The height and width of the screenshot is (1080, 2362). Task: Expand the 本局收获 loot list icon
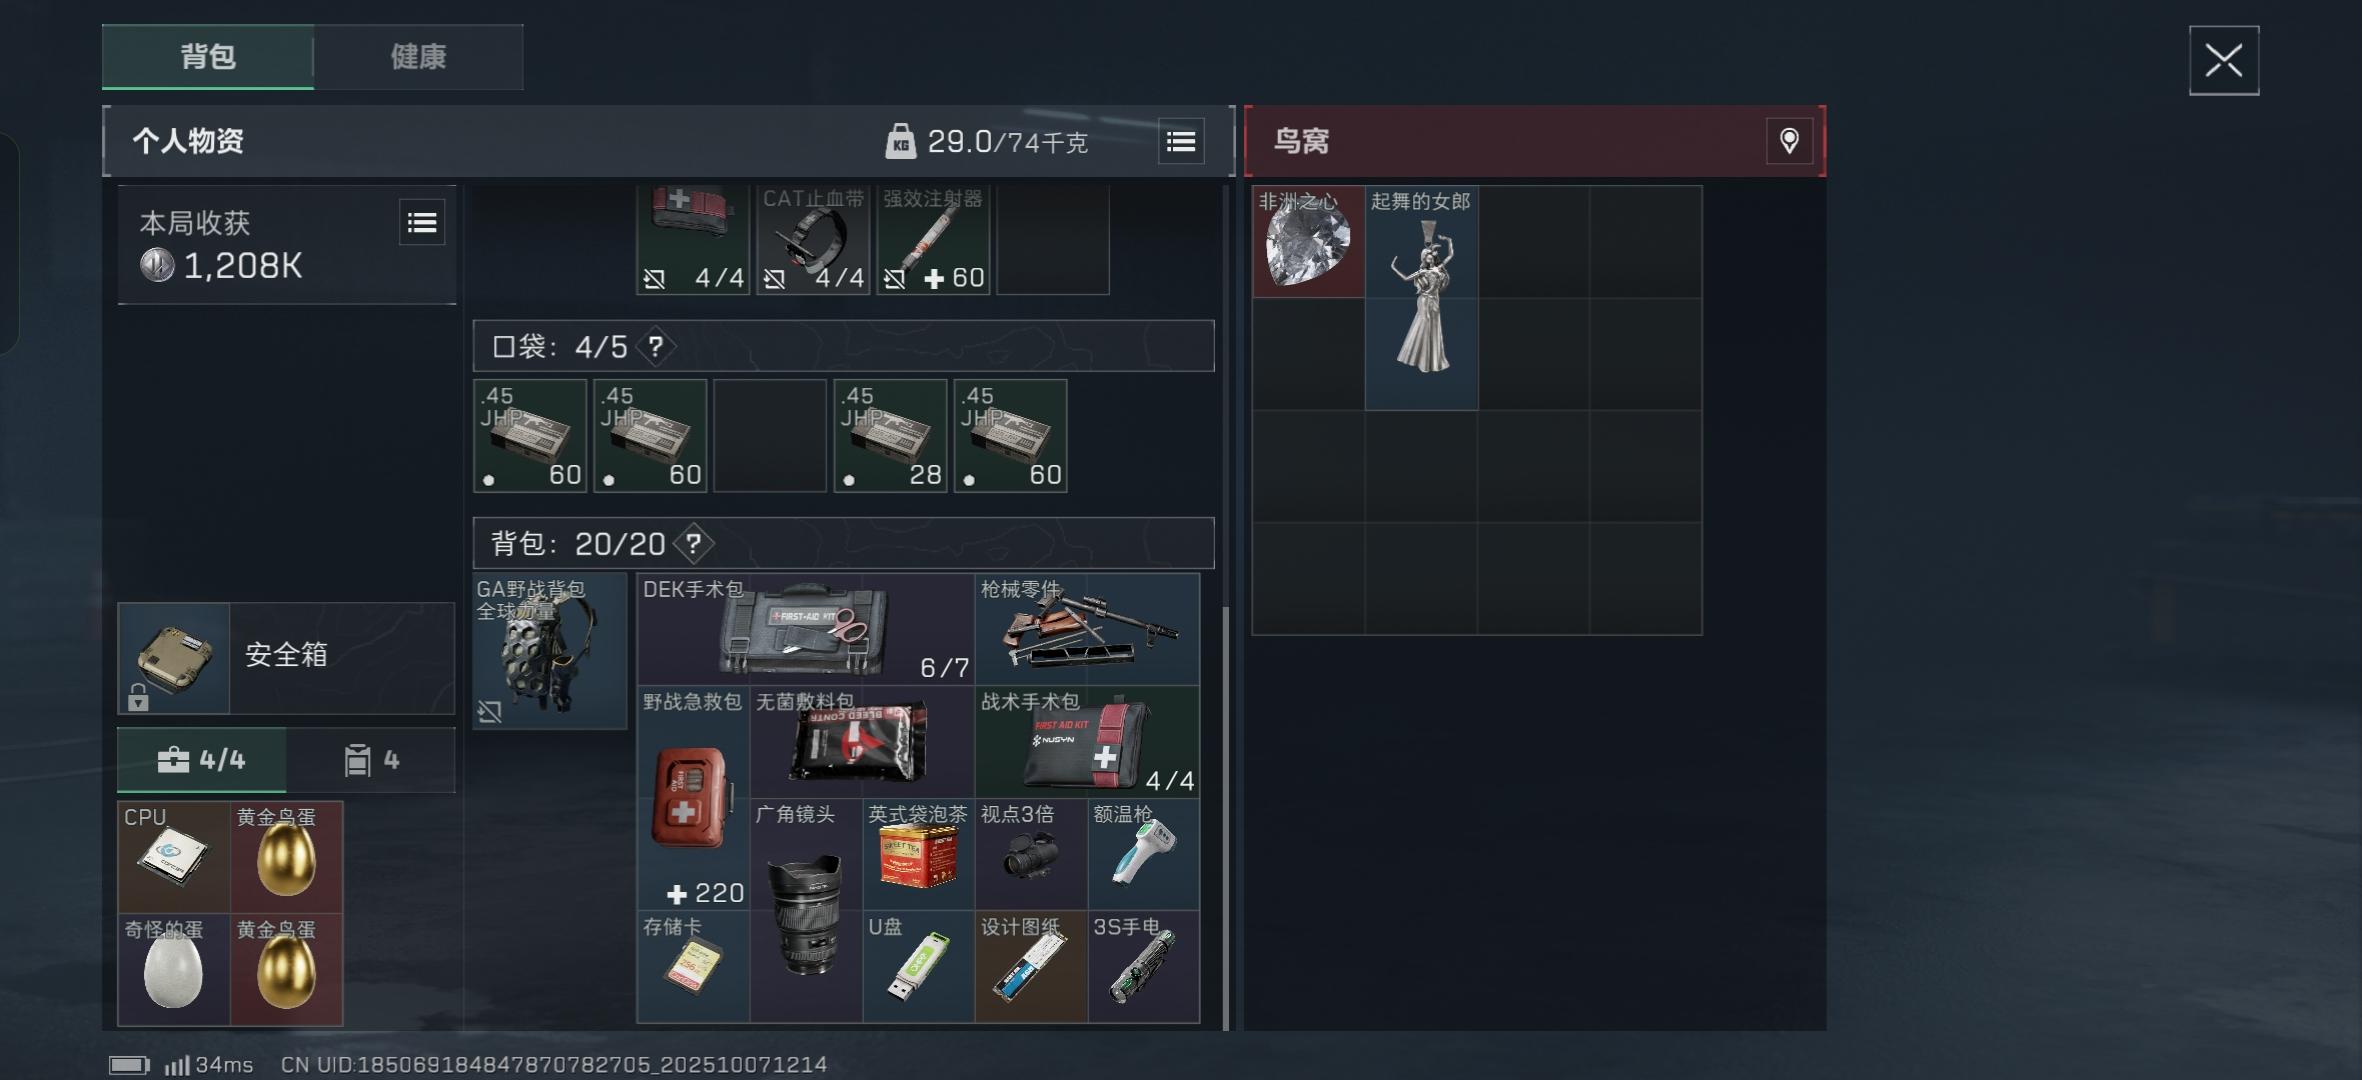click(422, 222)
